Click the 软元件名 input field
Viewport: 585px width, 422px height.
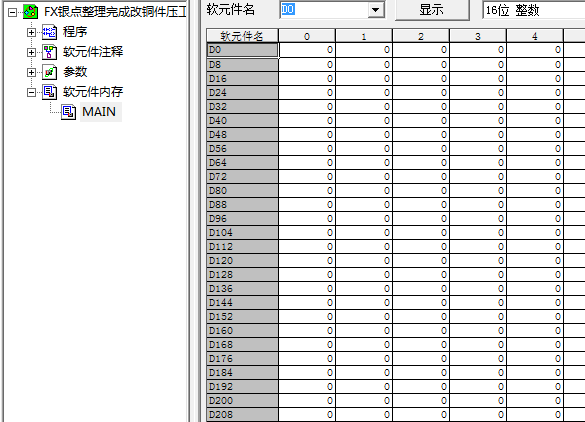point(324,10)
